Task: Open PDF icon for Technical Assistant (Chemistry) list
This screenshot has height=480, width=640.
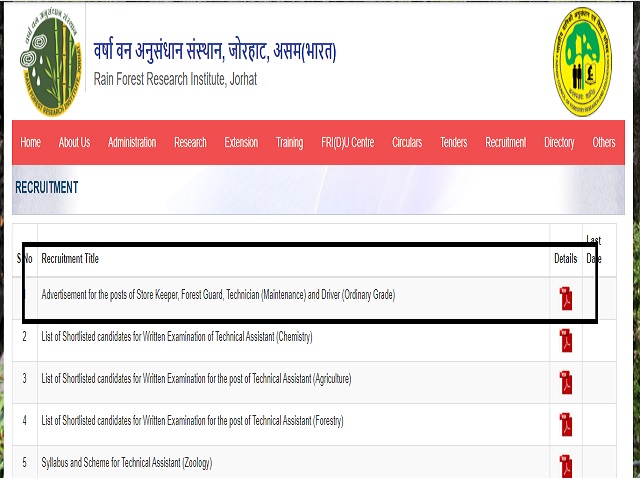Action: tap(566, 341)
